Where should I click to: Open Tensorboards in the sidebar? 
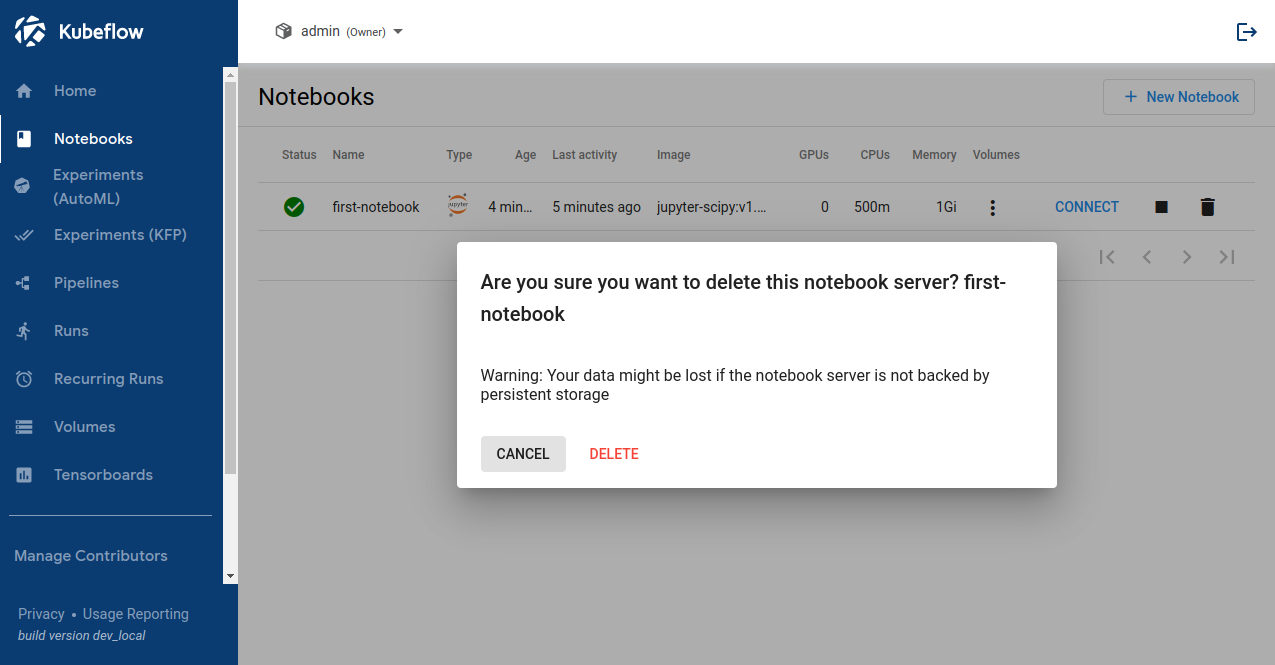click(103, 475)
